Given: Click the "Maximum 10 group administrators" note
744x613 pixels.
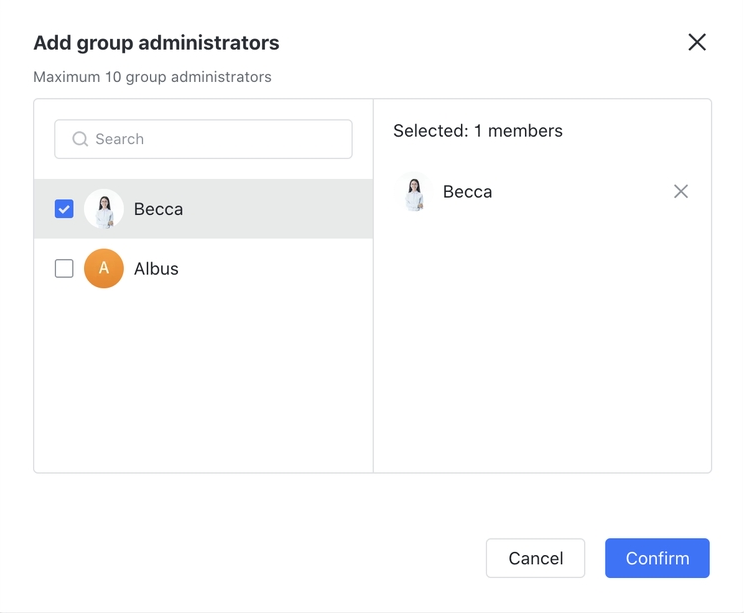Looking at the screenshot, I should coord(152,77).
